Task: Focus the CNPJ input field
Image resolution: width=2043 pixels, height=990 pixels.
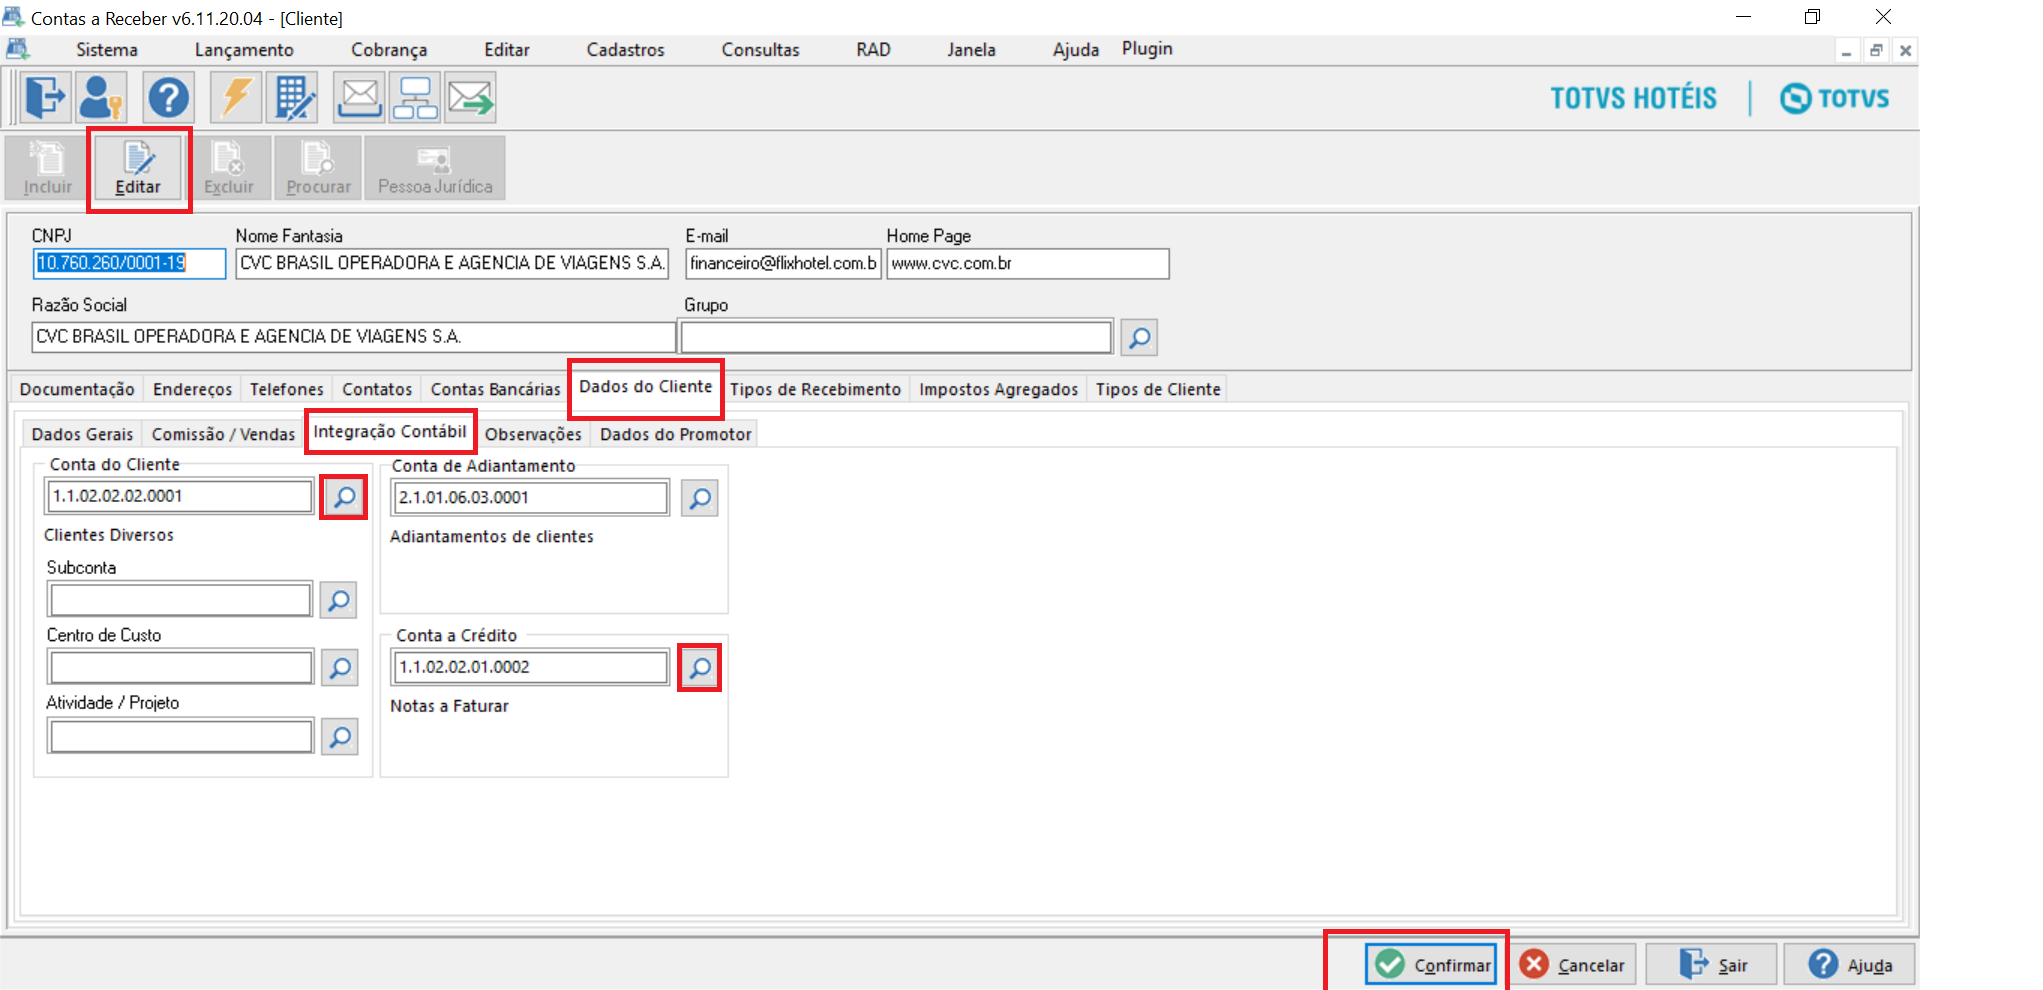Action: [x=129, y=263]
